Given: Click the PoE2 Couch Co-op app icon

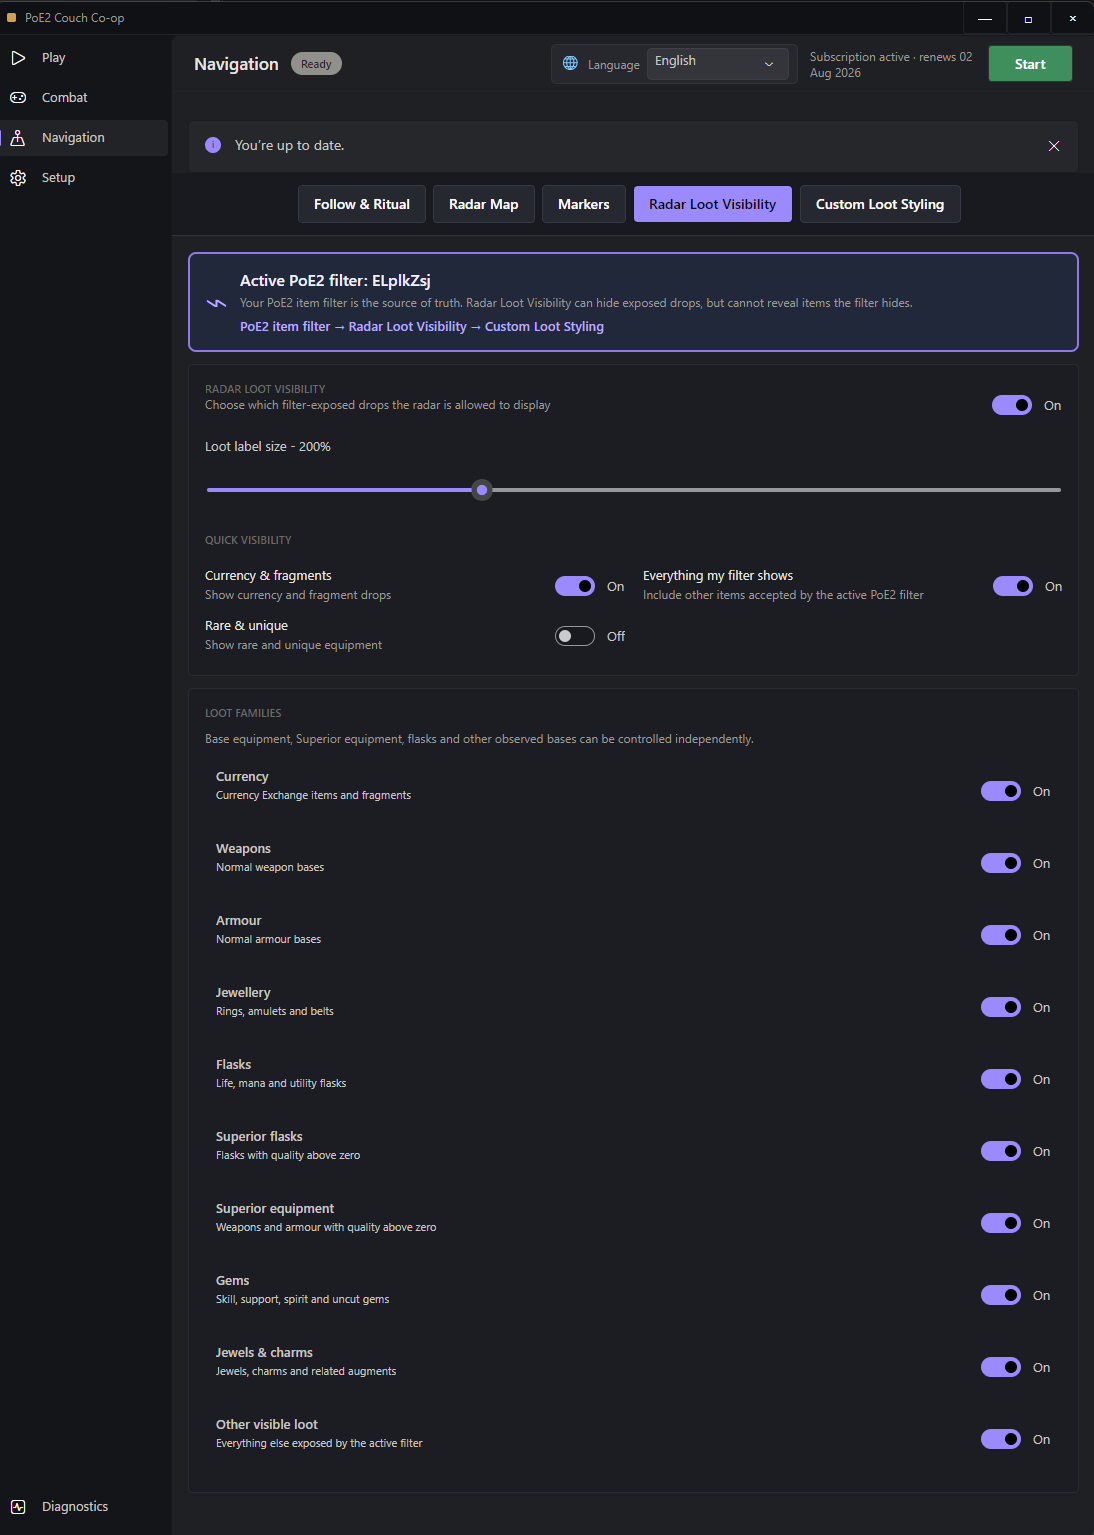Looking at the screenshot, I should pyautogui.click(x=12, y=18).
